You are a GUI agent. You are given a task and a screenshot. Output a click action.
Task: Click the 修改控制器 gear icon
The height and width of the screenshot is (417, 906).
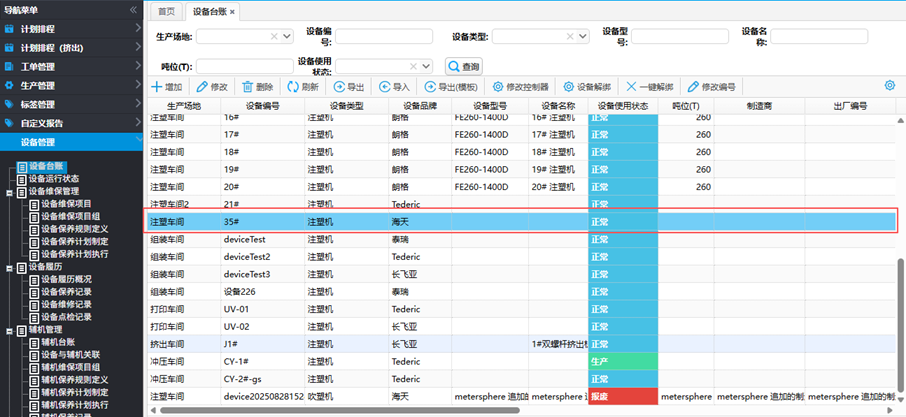click(x=498, y=87)
